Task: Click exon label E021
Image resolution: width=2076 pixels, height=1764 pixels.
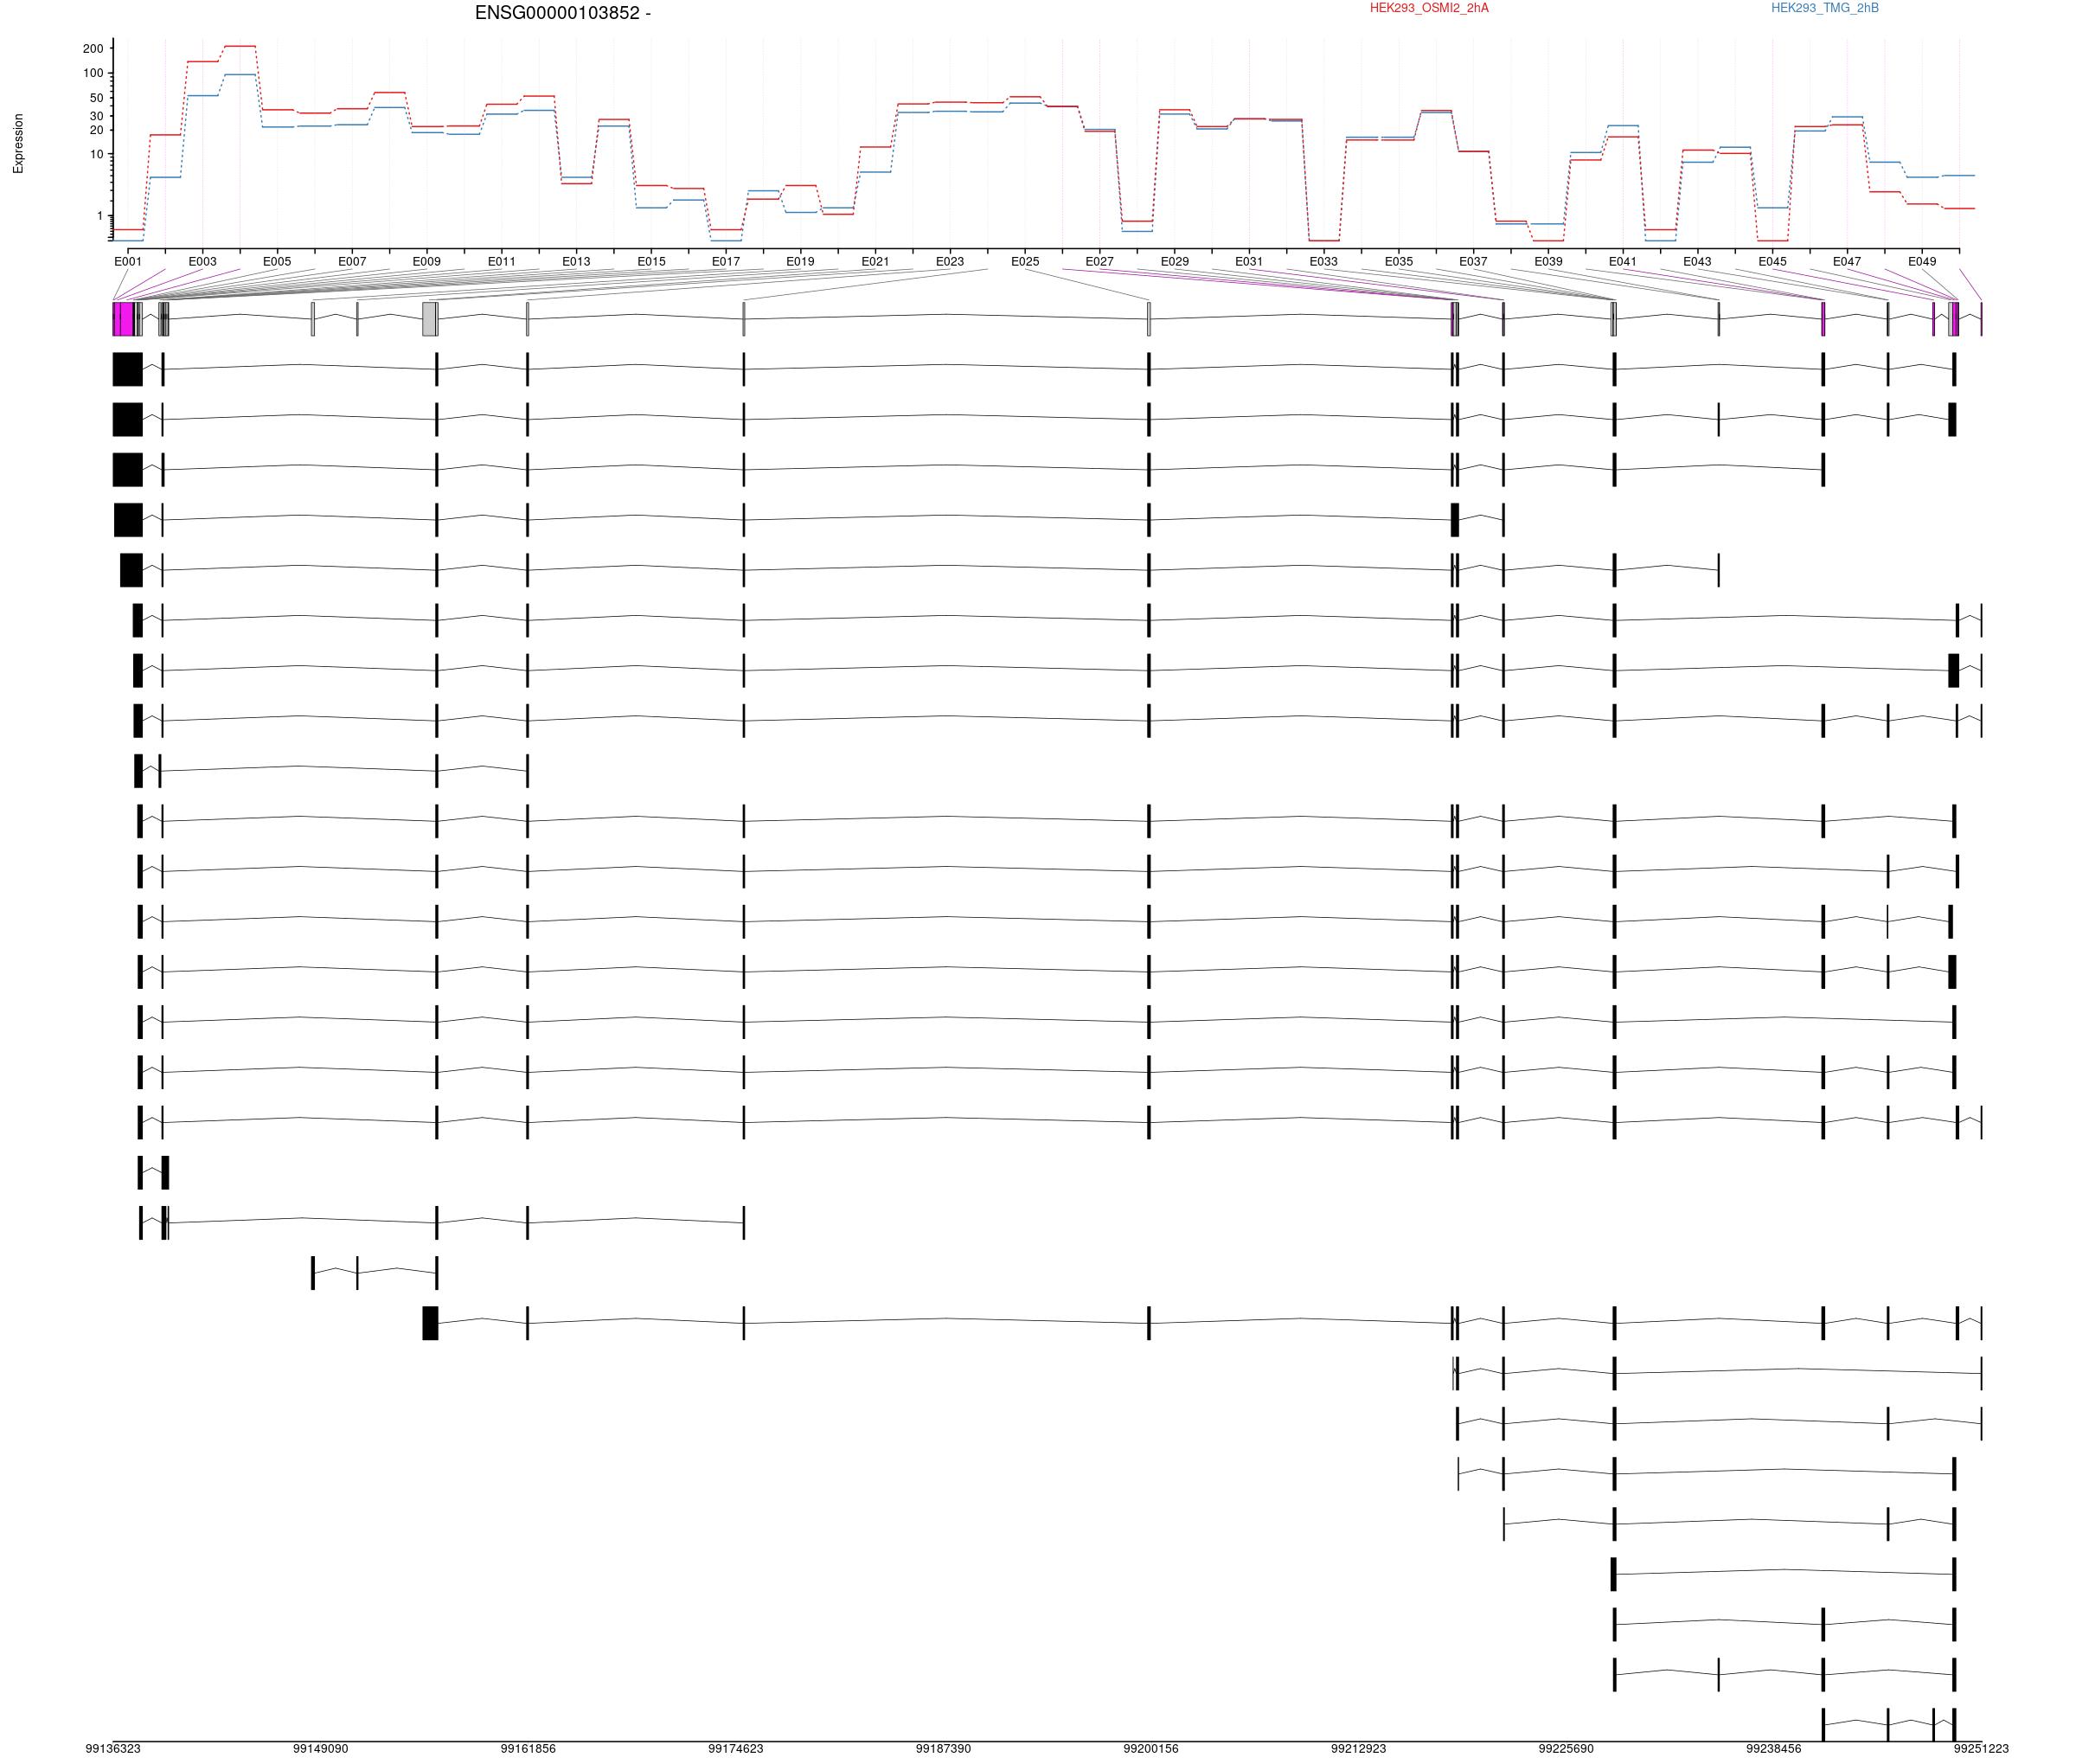Action: pyautogui.click(x=875, y=262)
